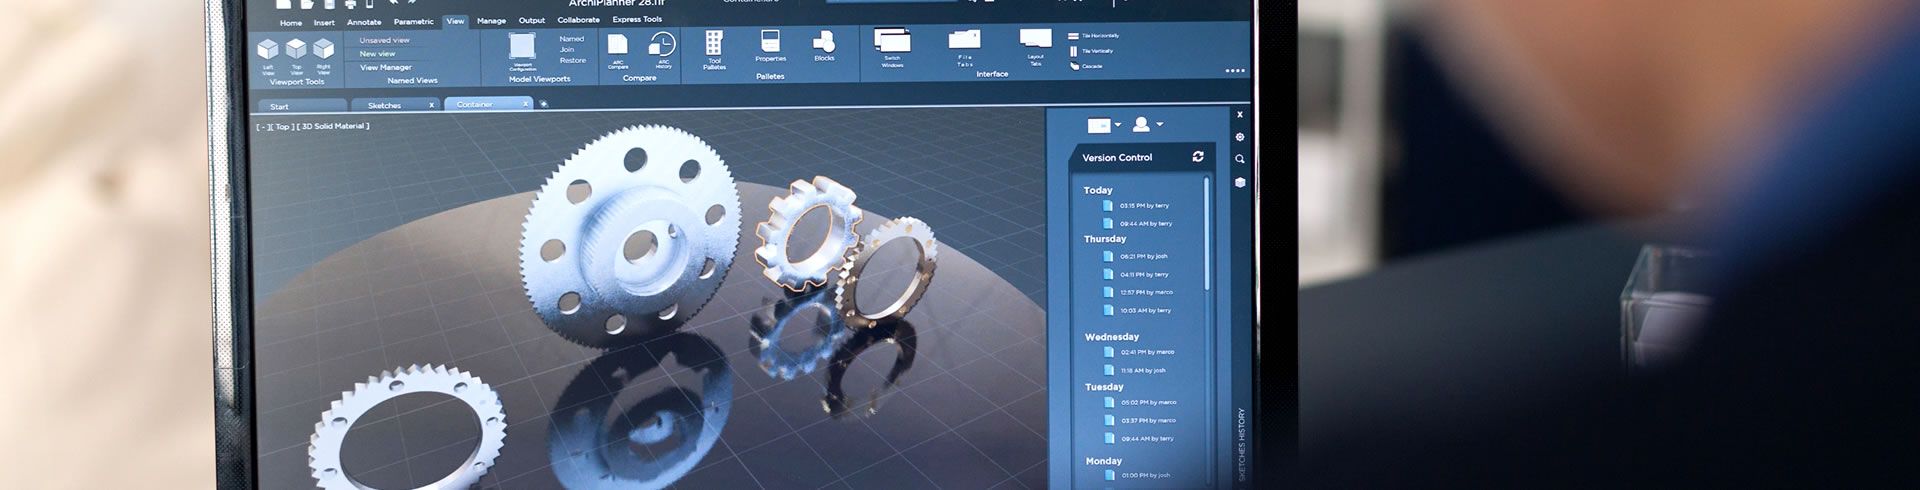1920x490 pixels.
Task: Click Switch Windows icon
Action: pyautogui.click(x=892, y=41)
